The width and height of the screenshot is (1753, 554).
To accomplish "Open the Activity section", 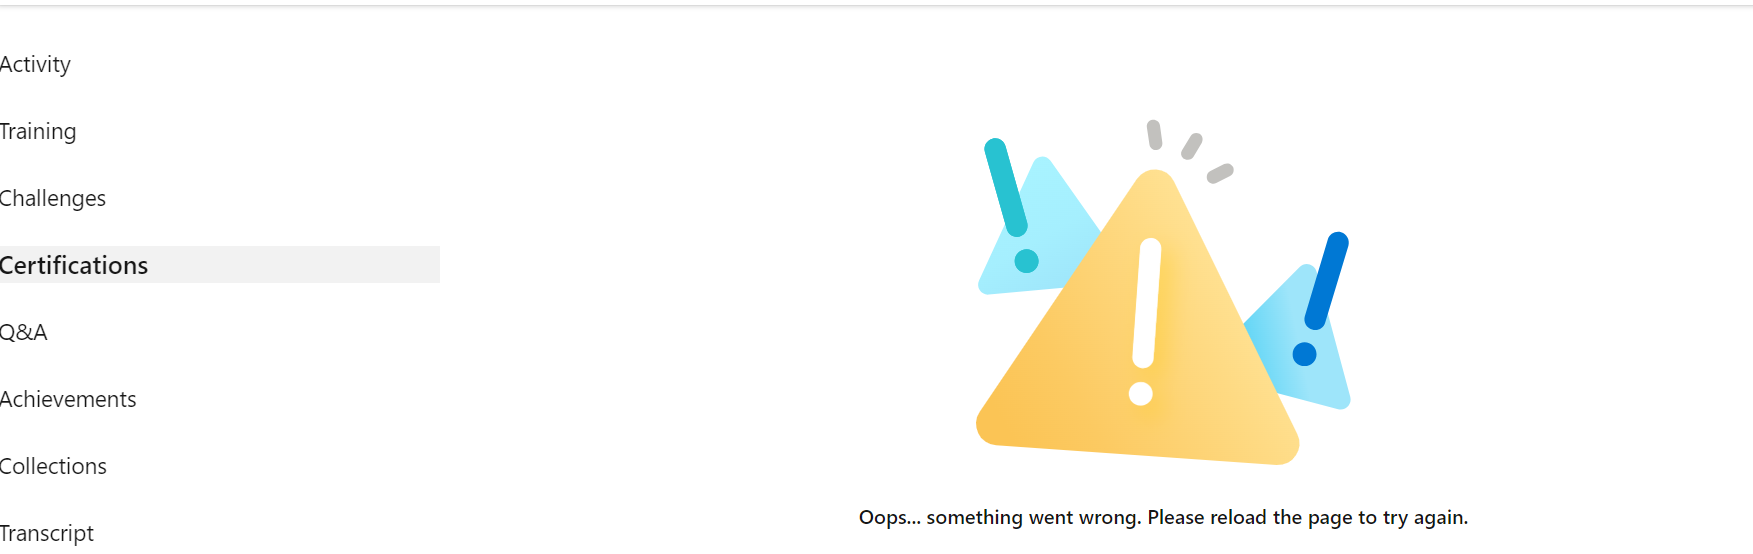I will click(x=36, y=64).
